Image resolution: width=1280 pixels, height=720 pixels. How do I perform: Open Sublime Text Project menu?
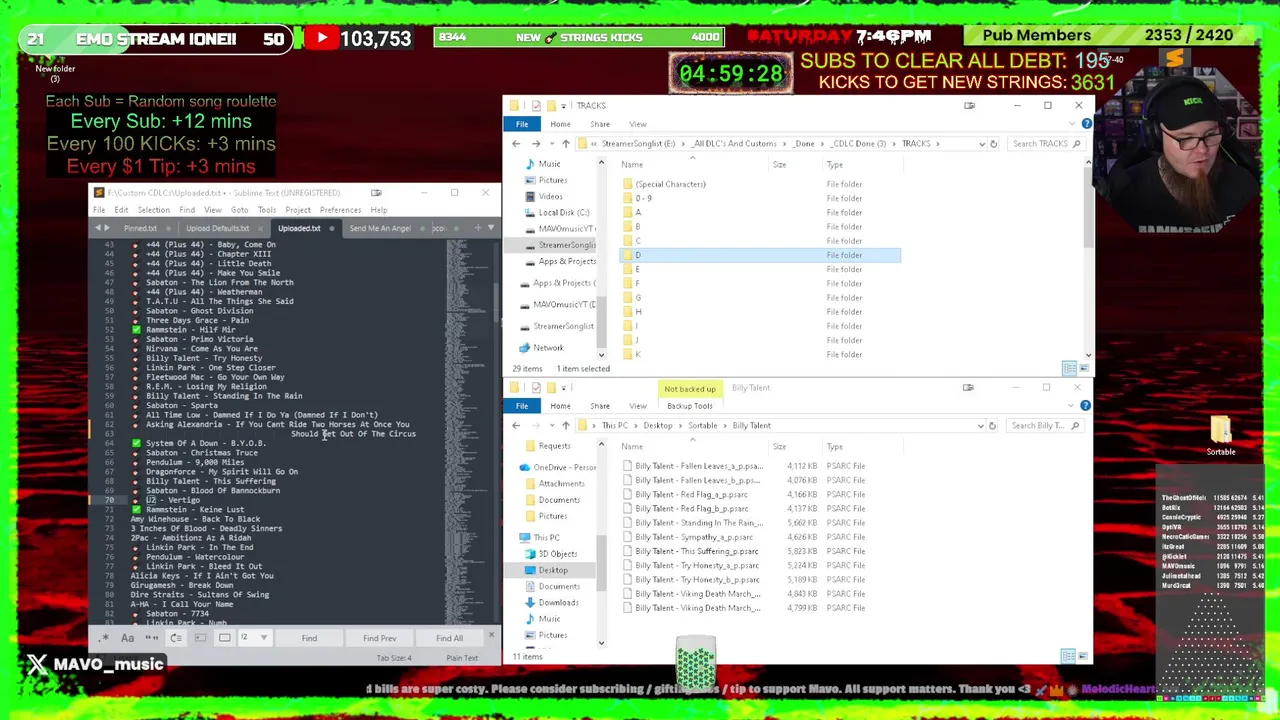tap(298, 210)
